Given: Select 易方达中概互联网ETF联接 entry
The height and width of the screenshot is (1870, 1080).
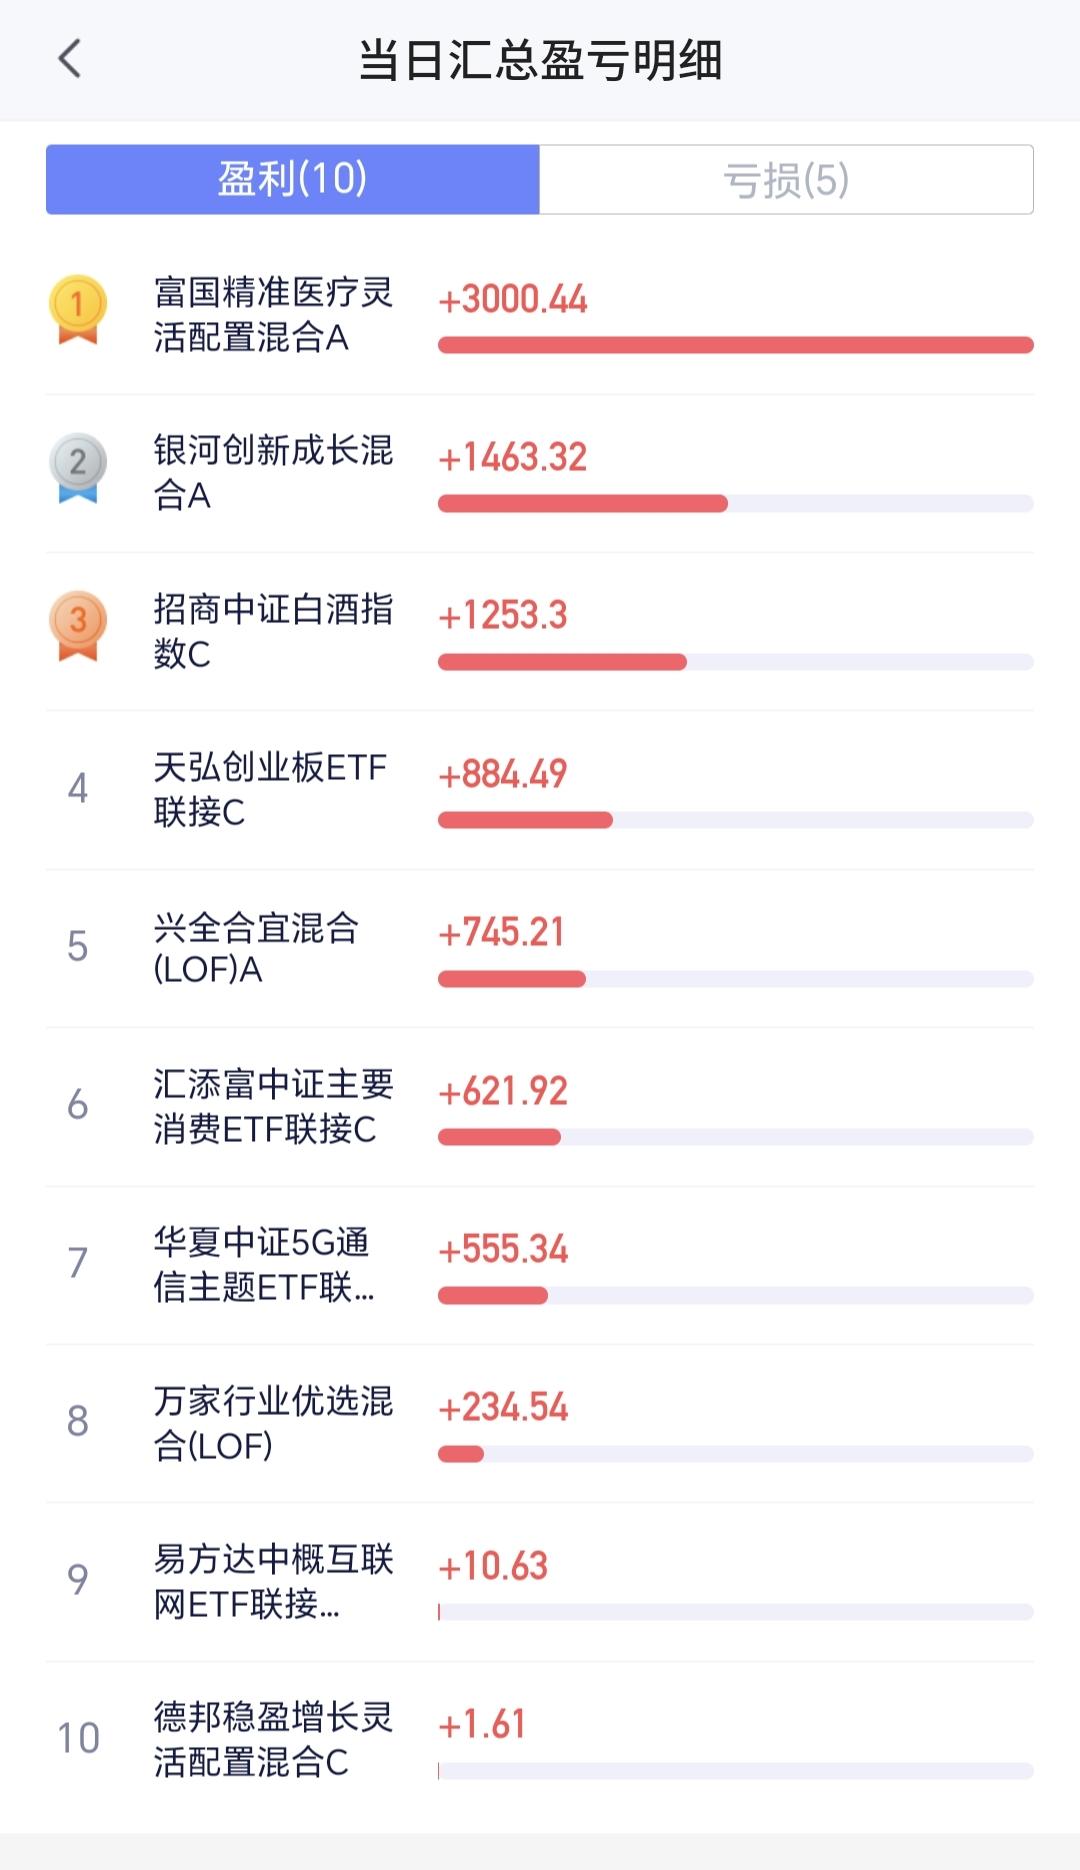Looking at the screenshot, I should click(273, 1581).
